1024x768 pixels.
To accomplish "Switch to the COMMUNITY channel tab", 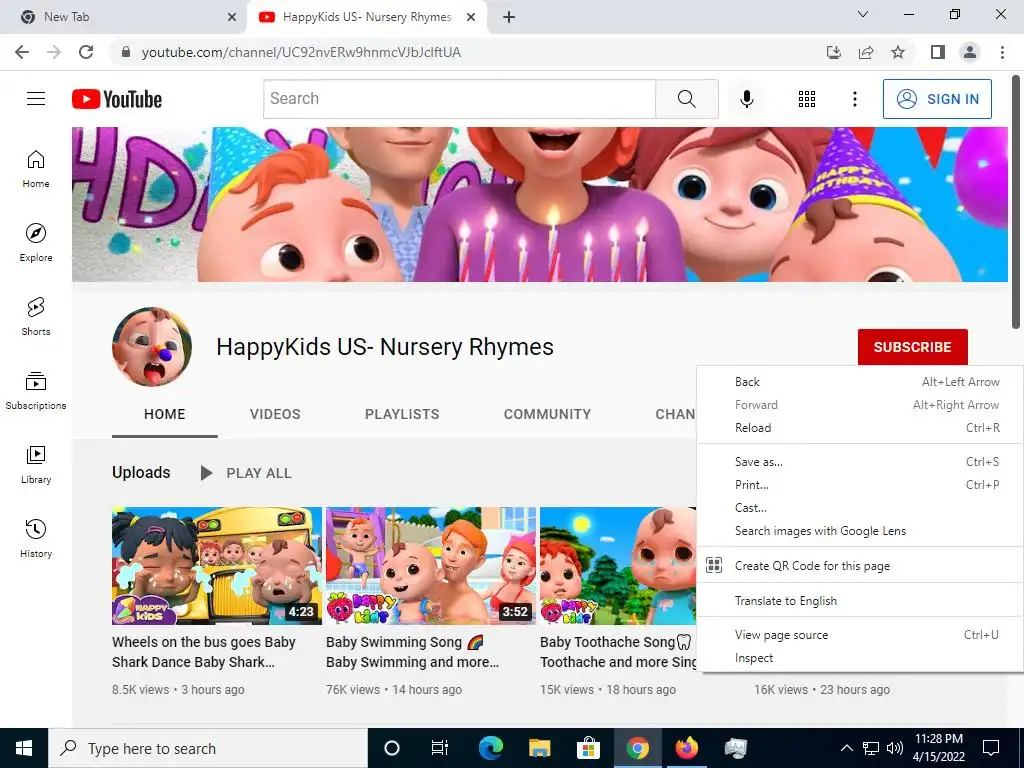I will point(547,414).
